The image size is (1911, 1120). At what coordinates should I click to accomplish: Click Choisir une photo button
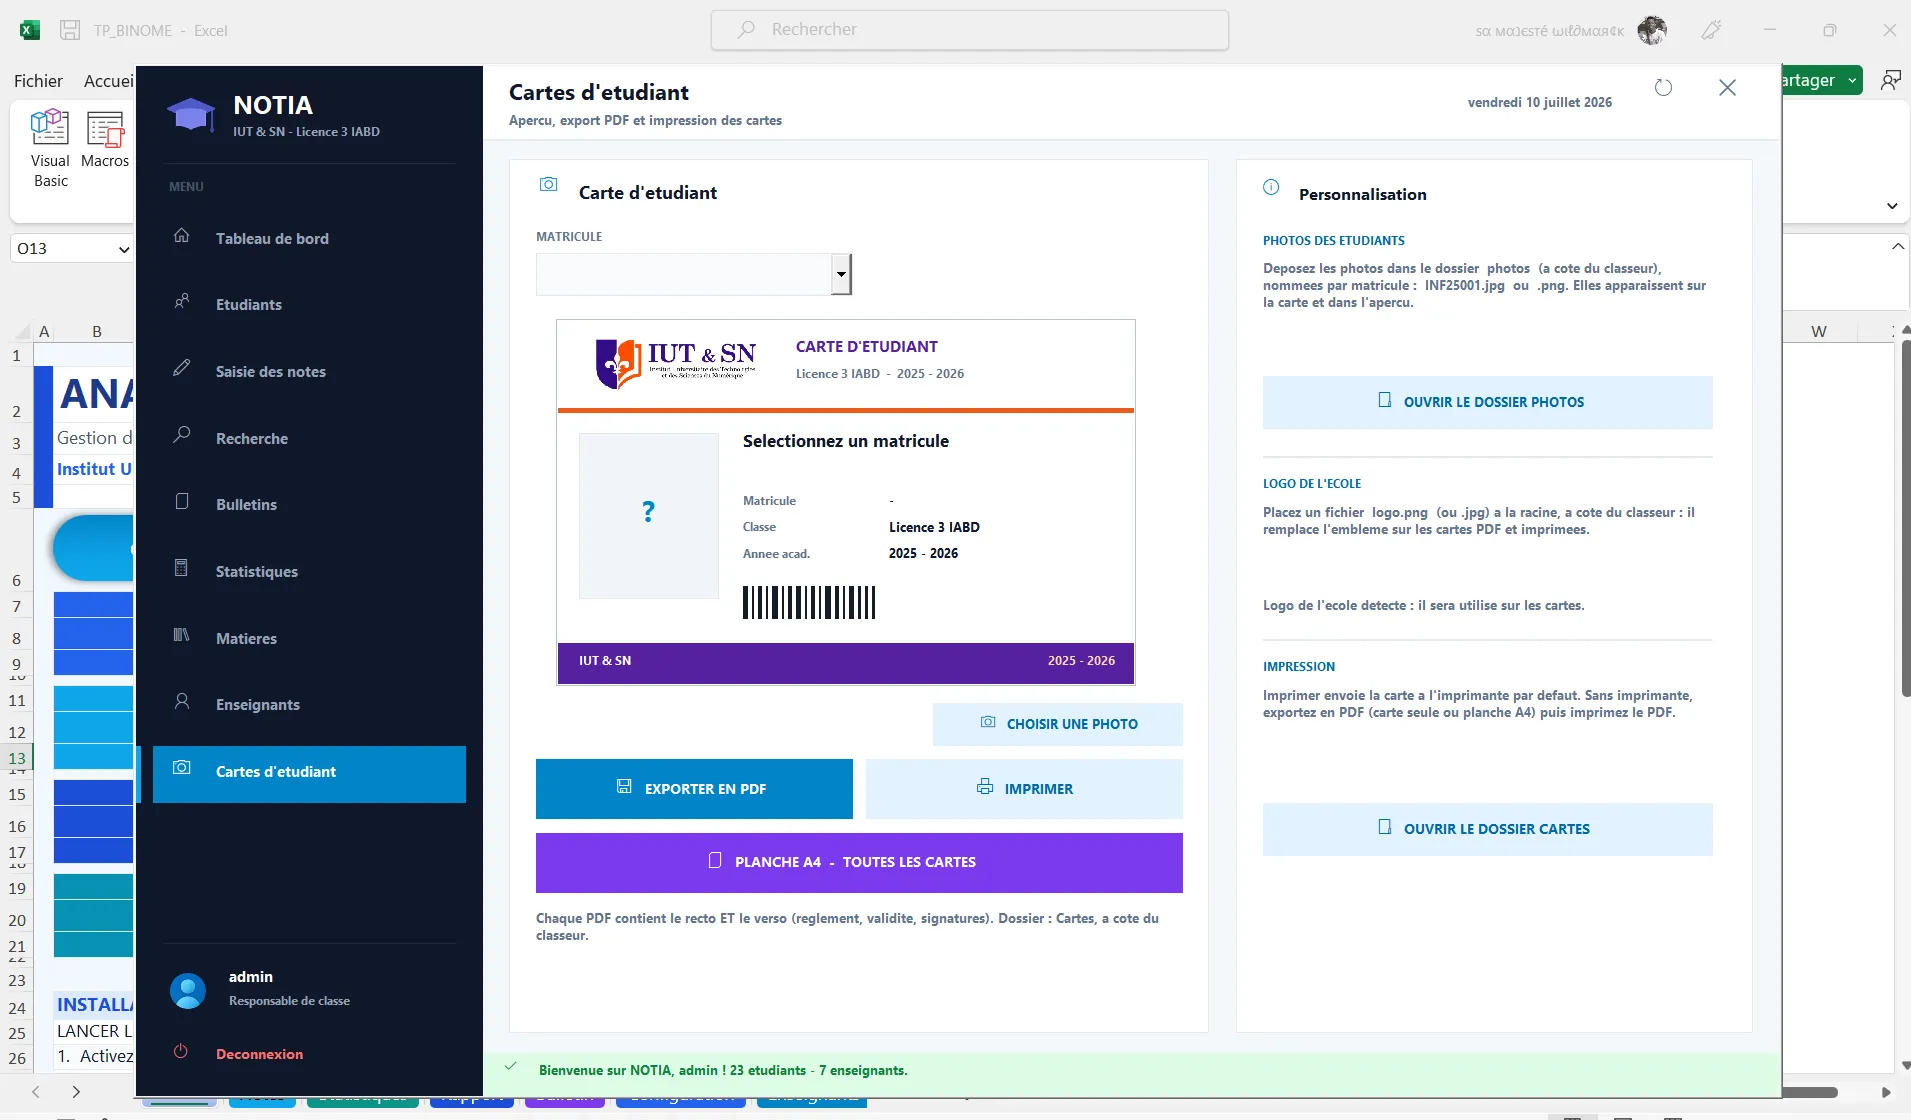[1057, 724]
